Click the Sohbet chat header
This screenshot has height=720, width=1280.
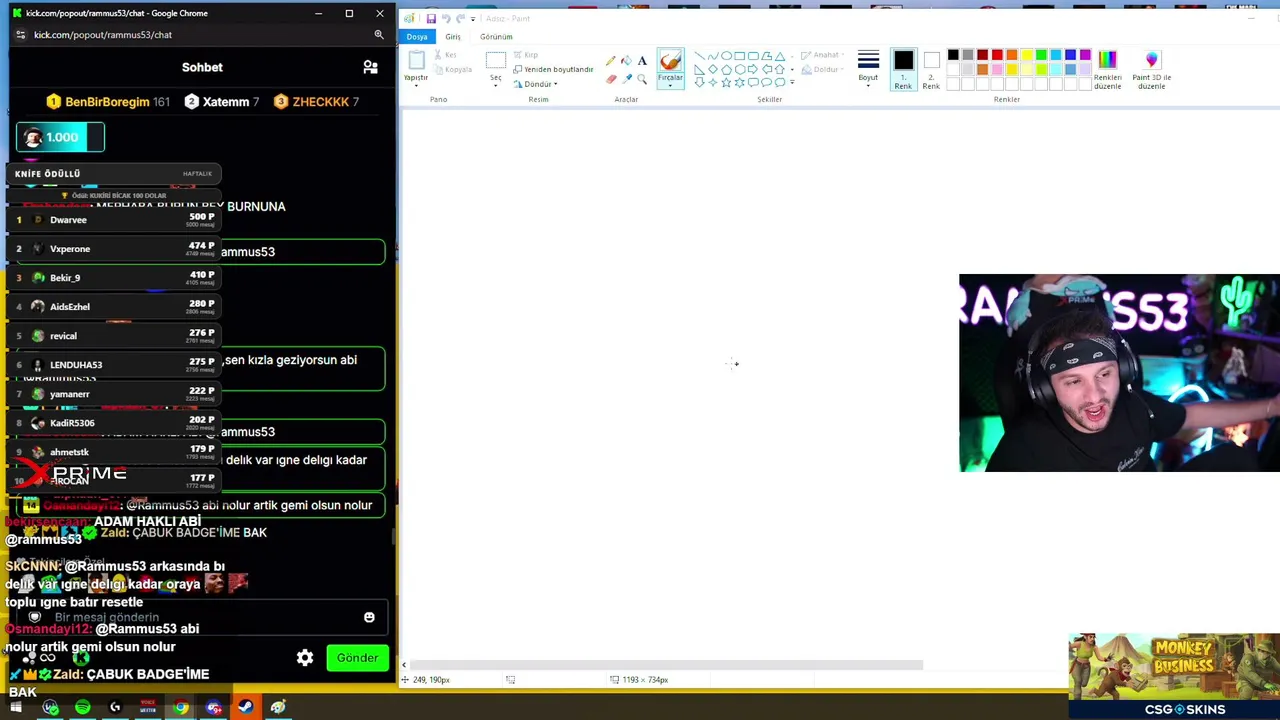(x=202, y=67)
